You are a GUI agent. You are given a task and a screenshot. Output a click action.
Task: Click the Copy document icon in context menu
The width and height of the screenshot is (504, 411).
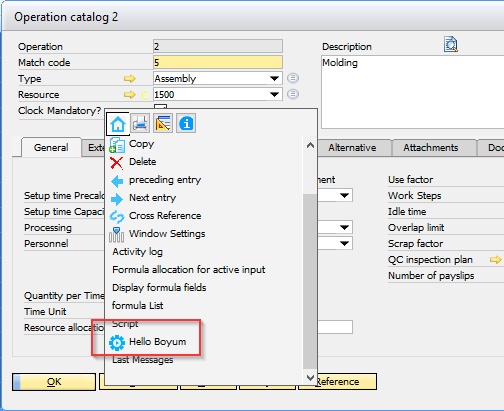(117, 145)
